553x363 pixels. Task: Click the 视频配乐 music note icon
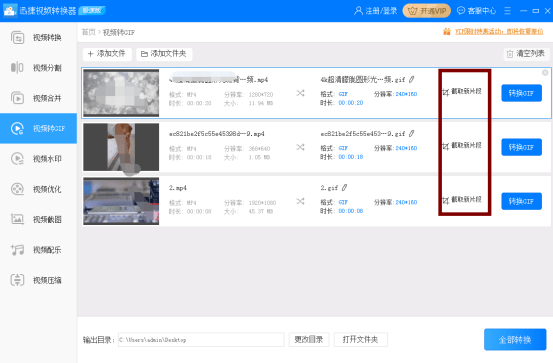(x=17, y=250)
